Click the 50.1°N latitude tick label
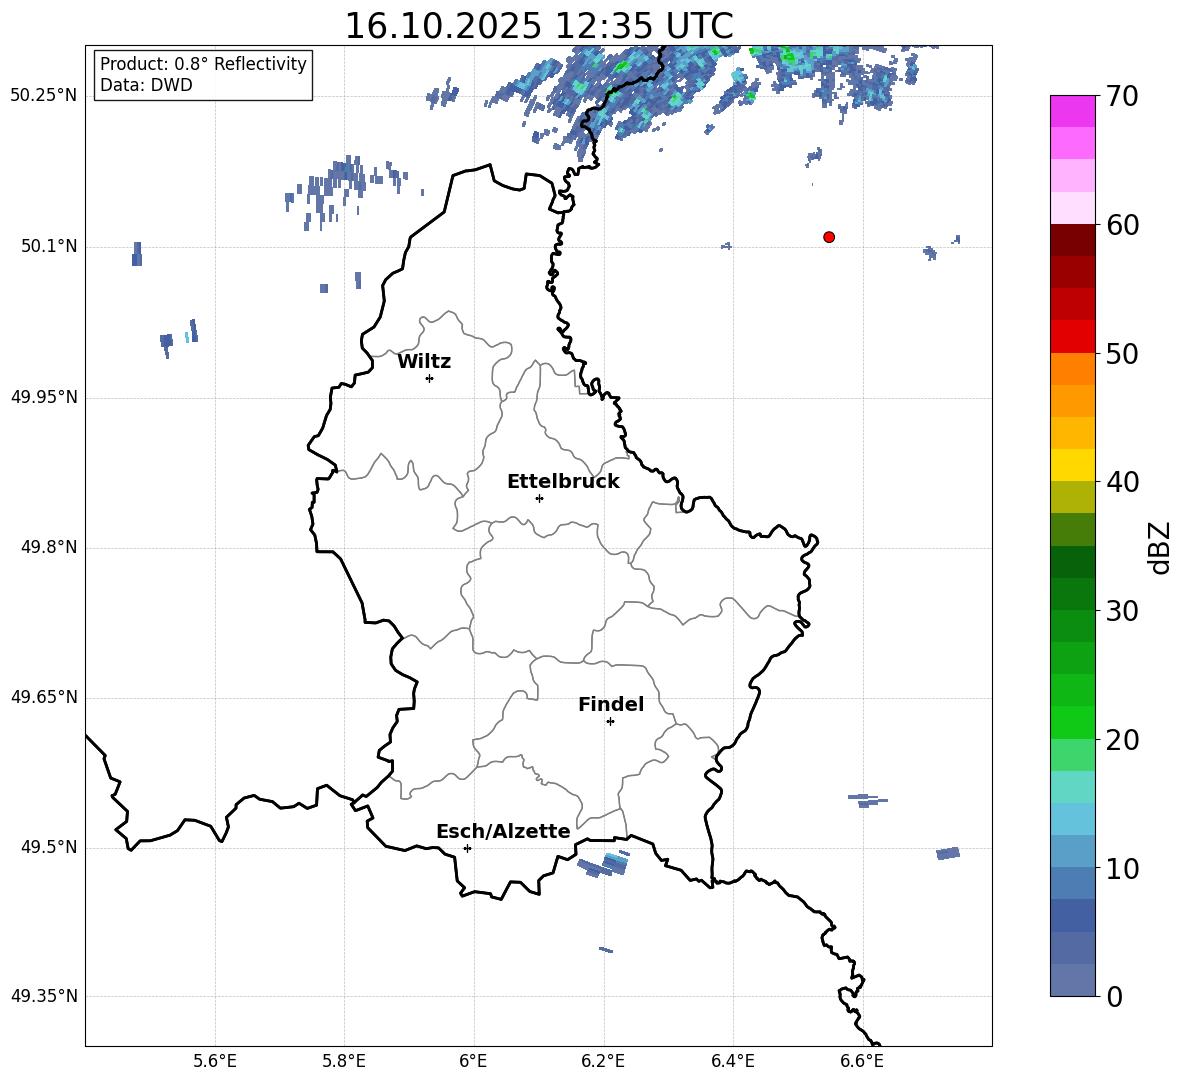The image size is (1184, 1081). click(48, 247)
